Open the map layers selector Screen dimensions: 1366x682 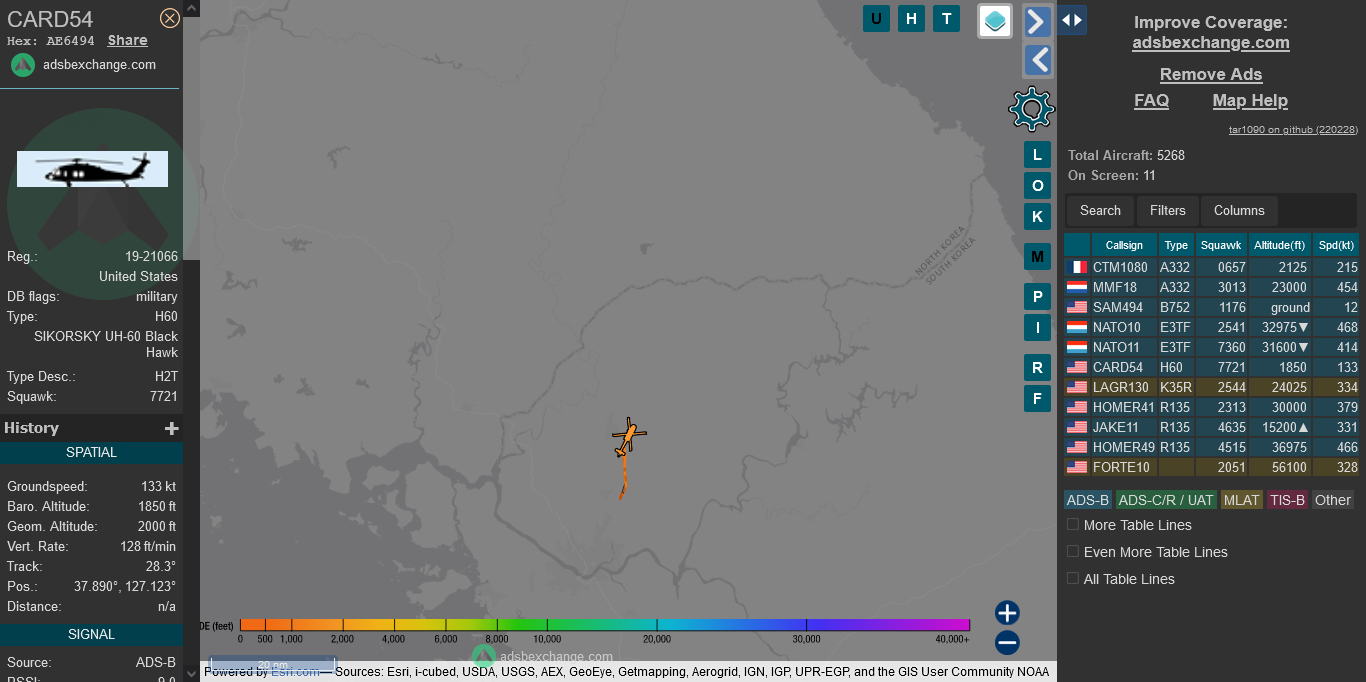995,21
